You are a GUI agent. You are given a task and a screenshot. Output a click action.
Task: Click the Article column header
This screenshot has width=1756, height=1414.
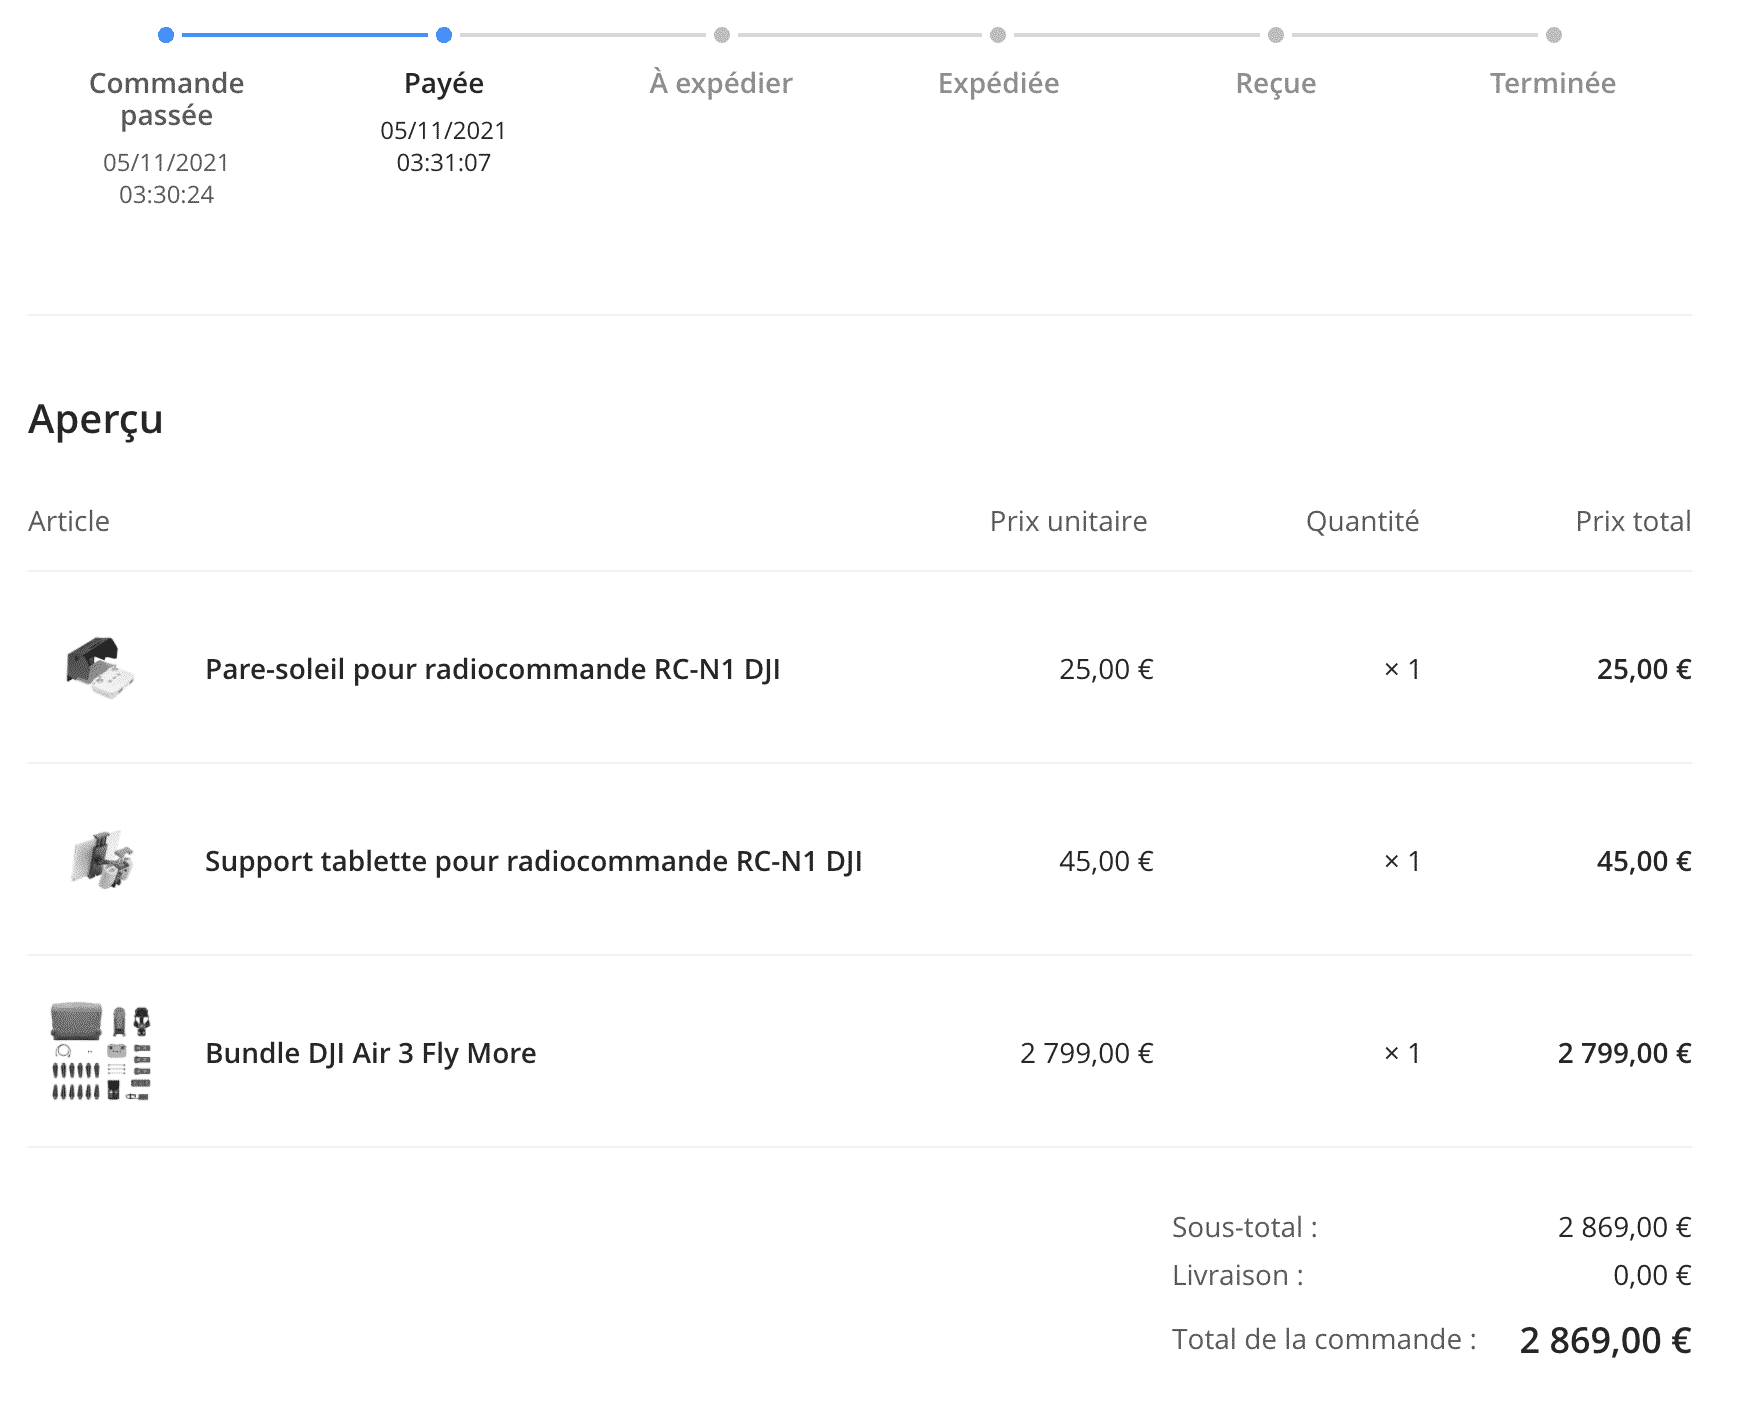point(69,521)
